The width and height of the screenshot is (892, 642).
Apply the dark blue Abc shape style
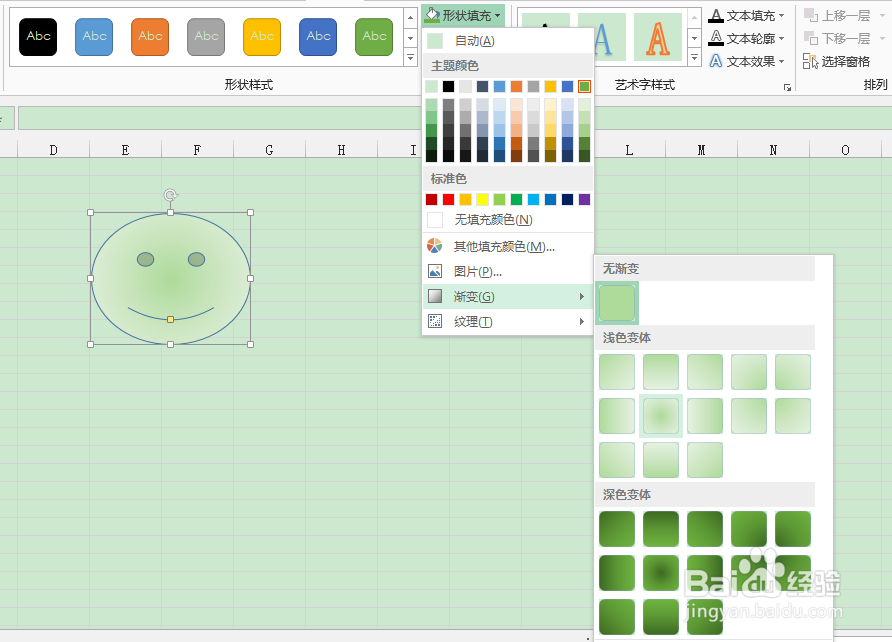318,36
